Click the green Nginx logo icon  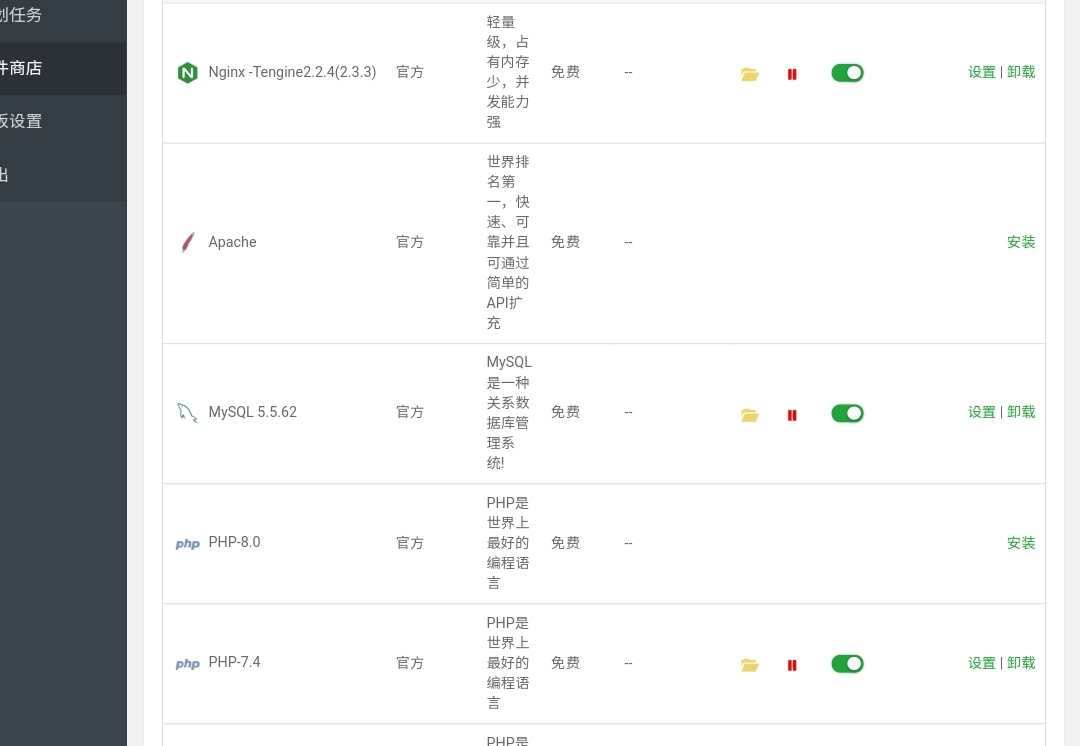(187, 73)
